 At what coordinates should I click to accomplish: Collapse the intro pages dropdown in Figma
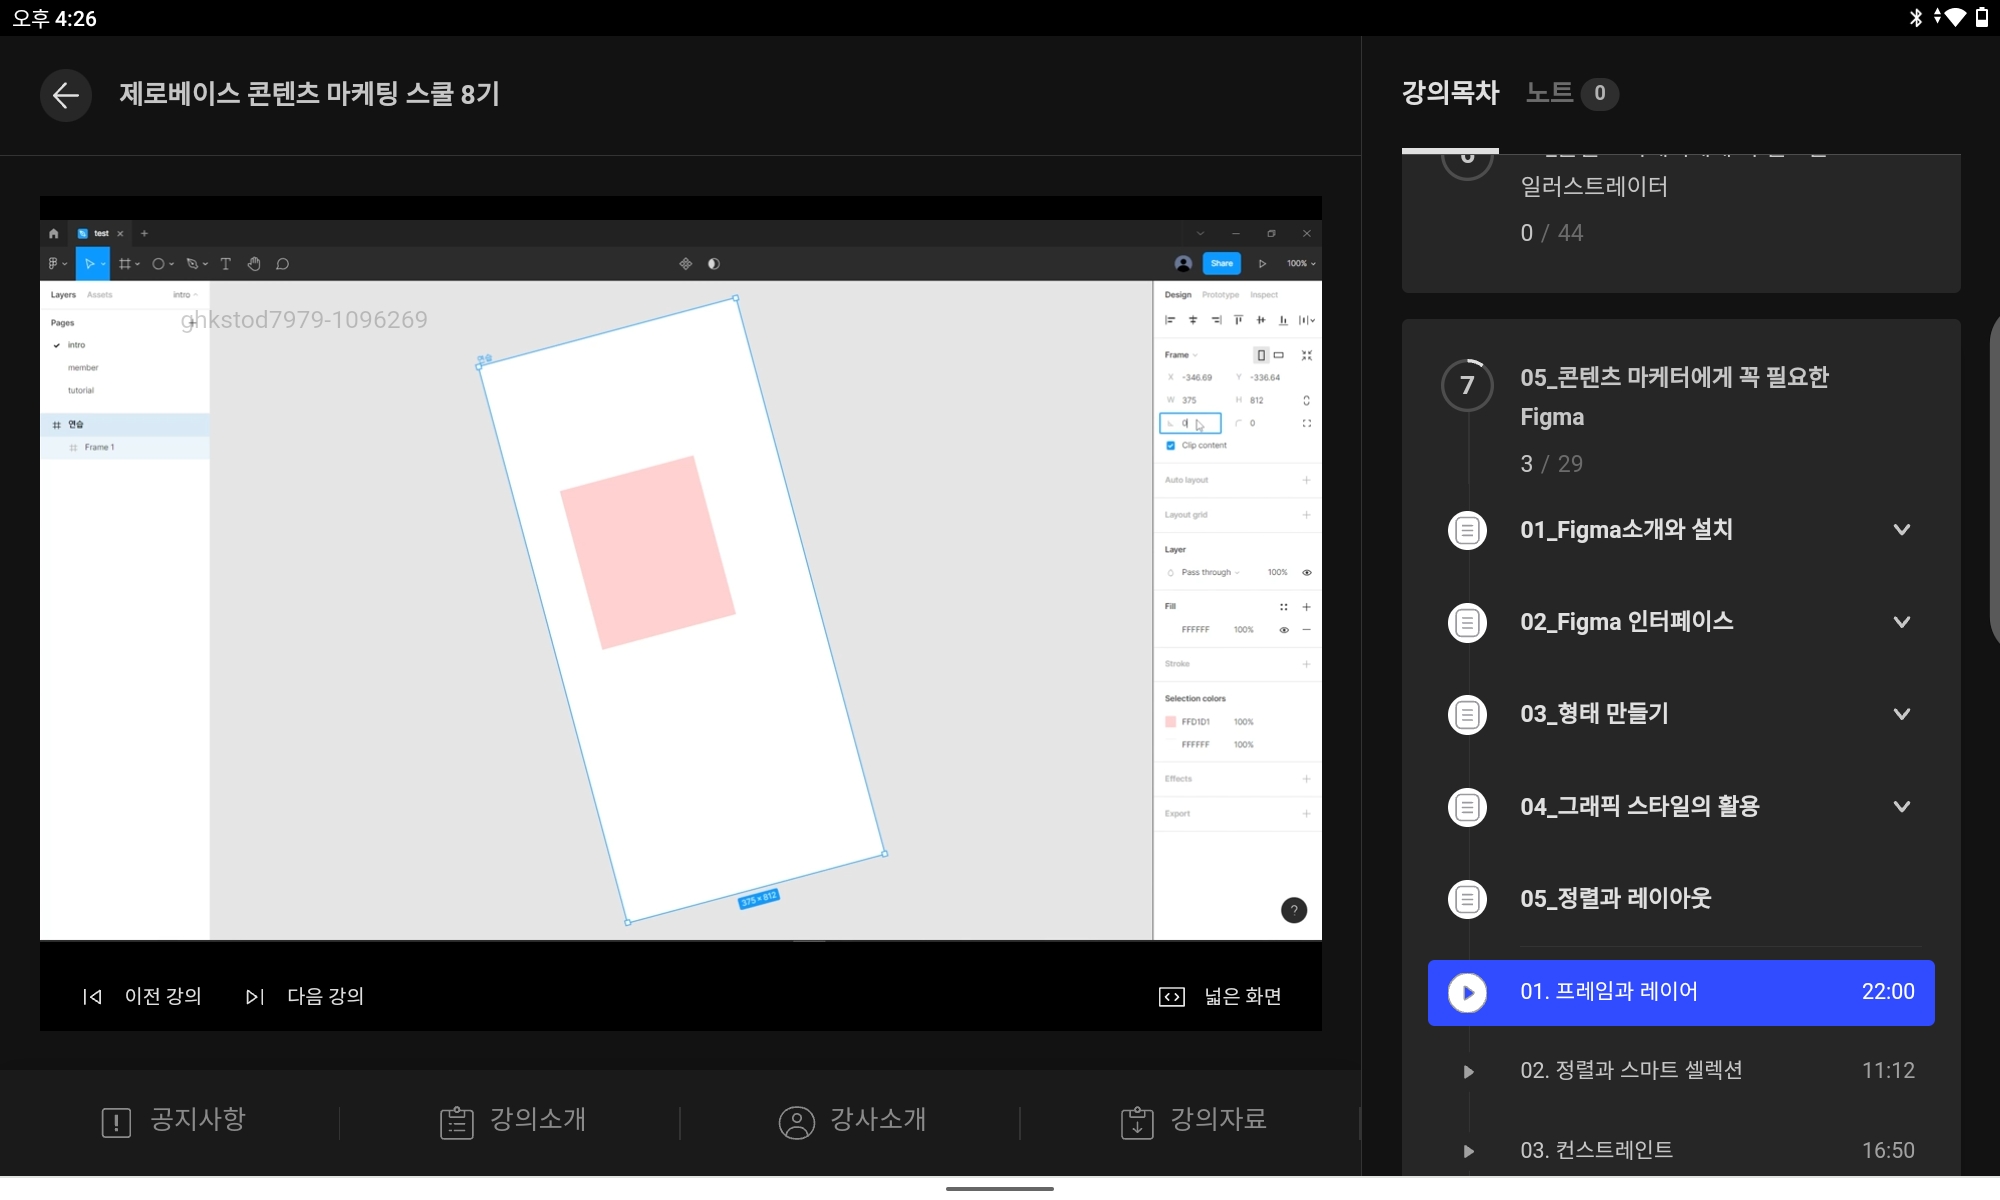point(186,295)
